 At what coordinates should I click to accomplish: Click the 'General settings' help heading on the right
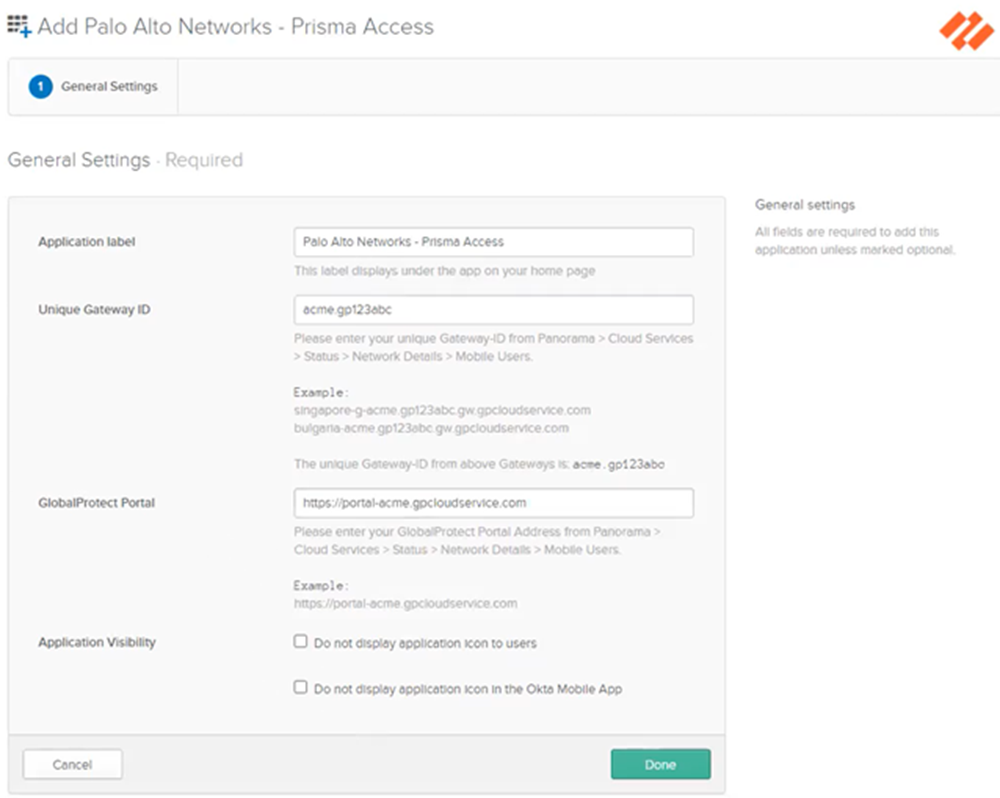click(805, 205)
